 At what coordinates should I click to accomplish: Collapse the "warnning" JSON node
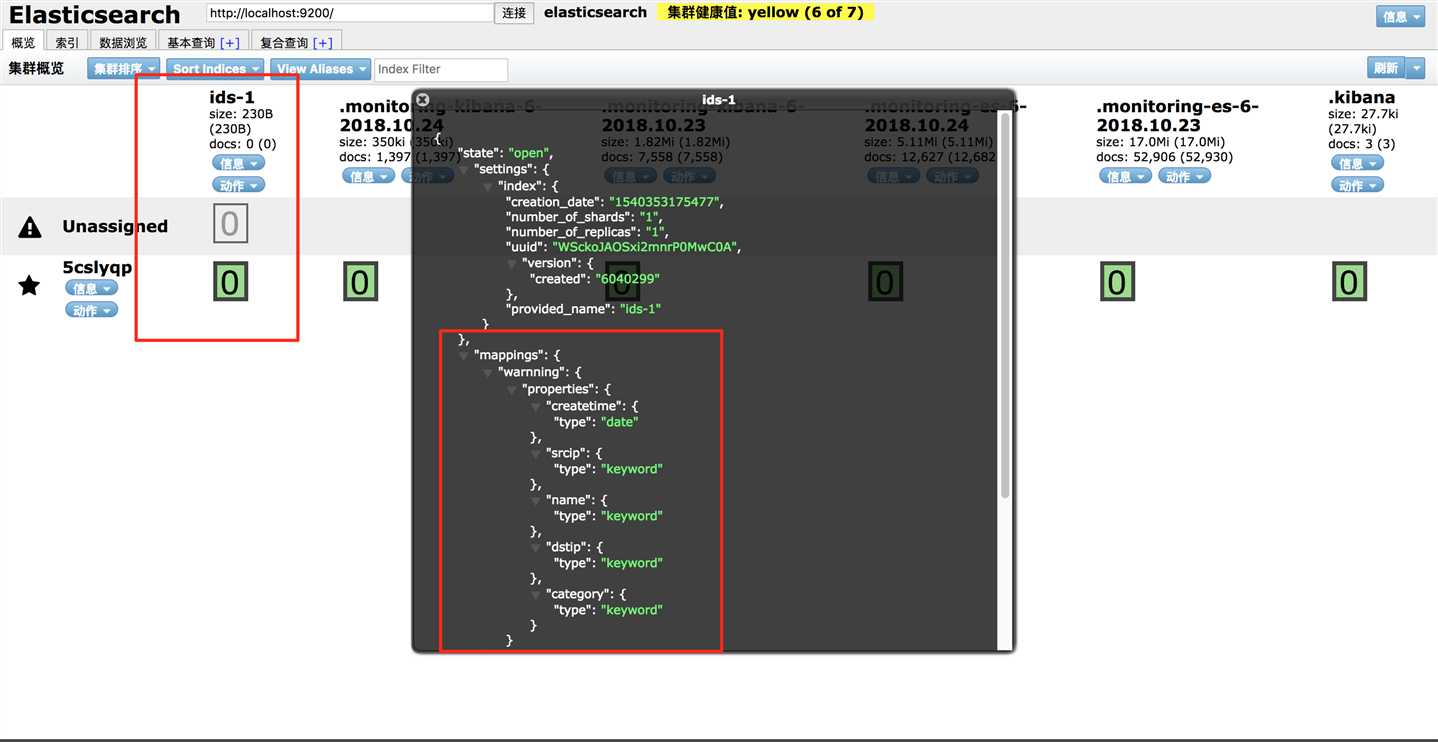489,373
